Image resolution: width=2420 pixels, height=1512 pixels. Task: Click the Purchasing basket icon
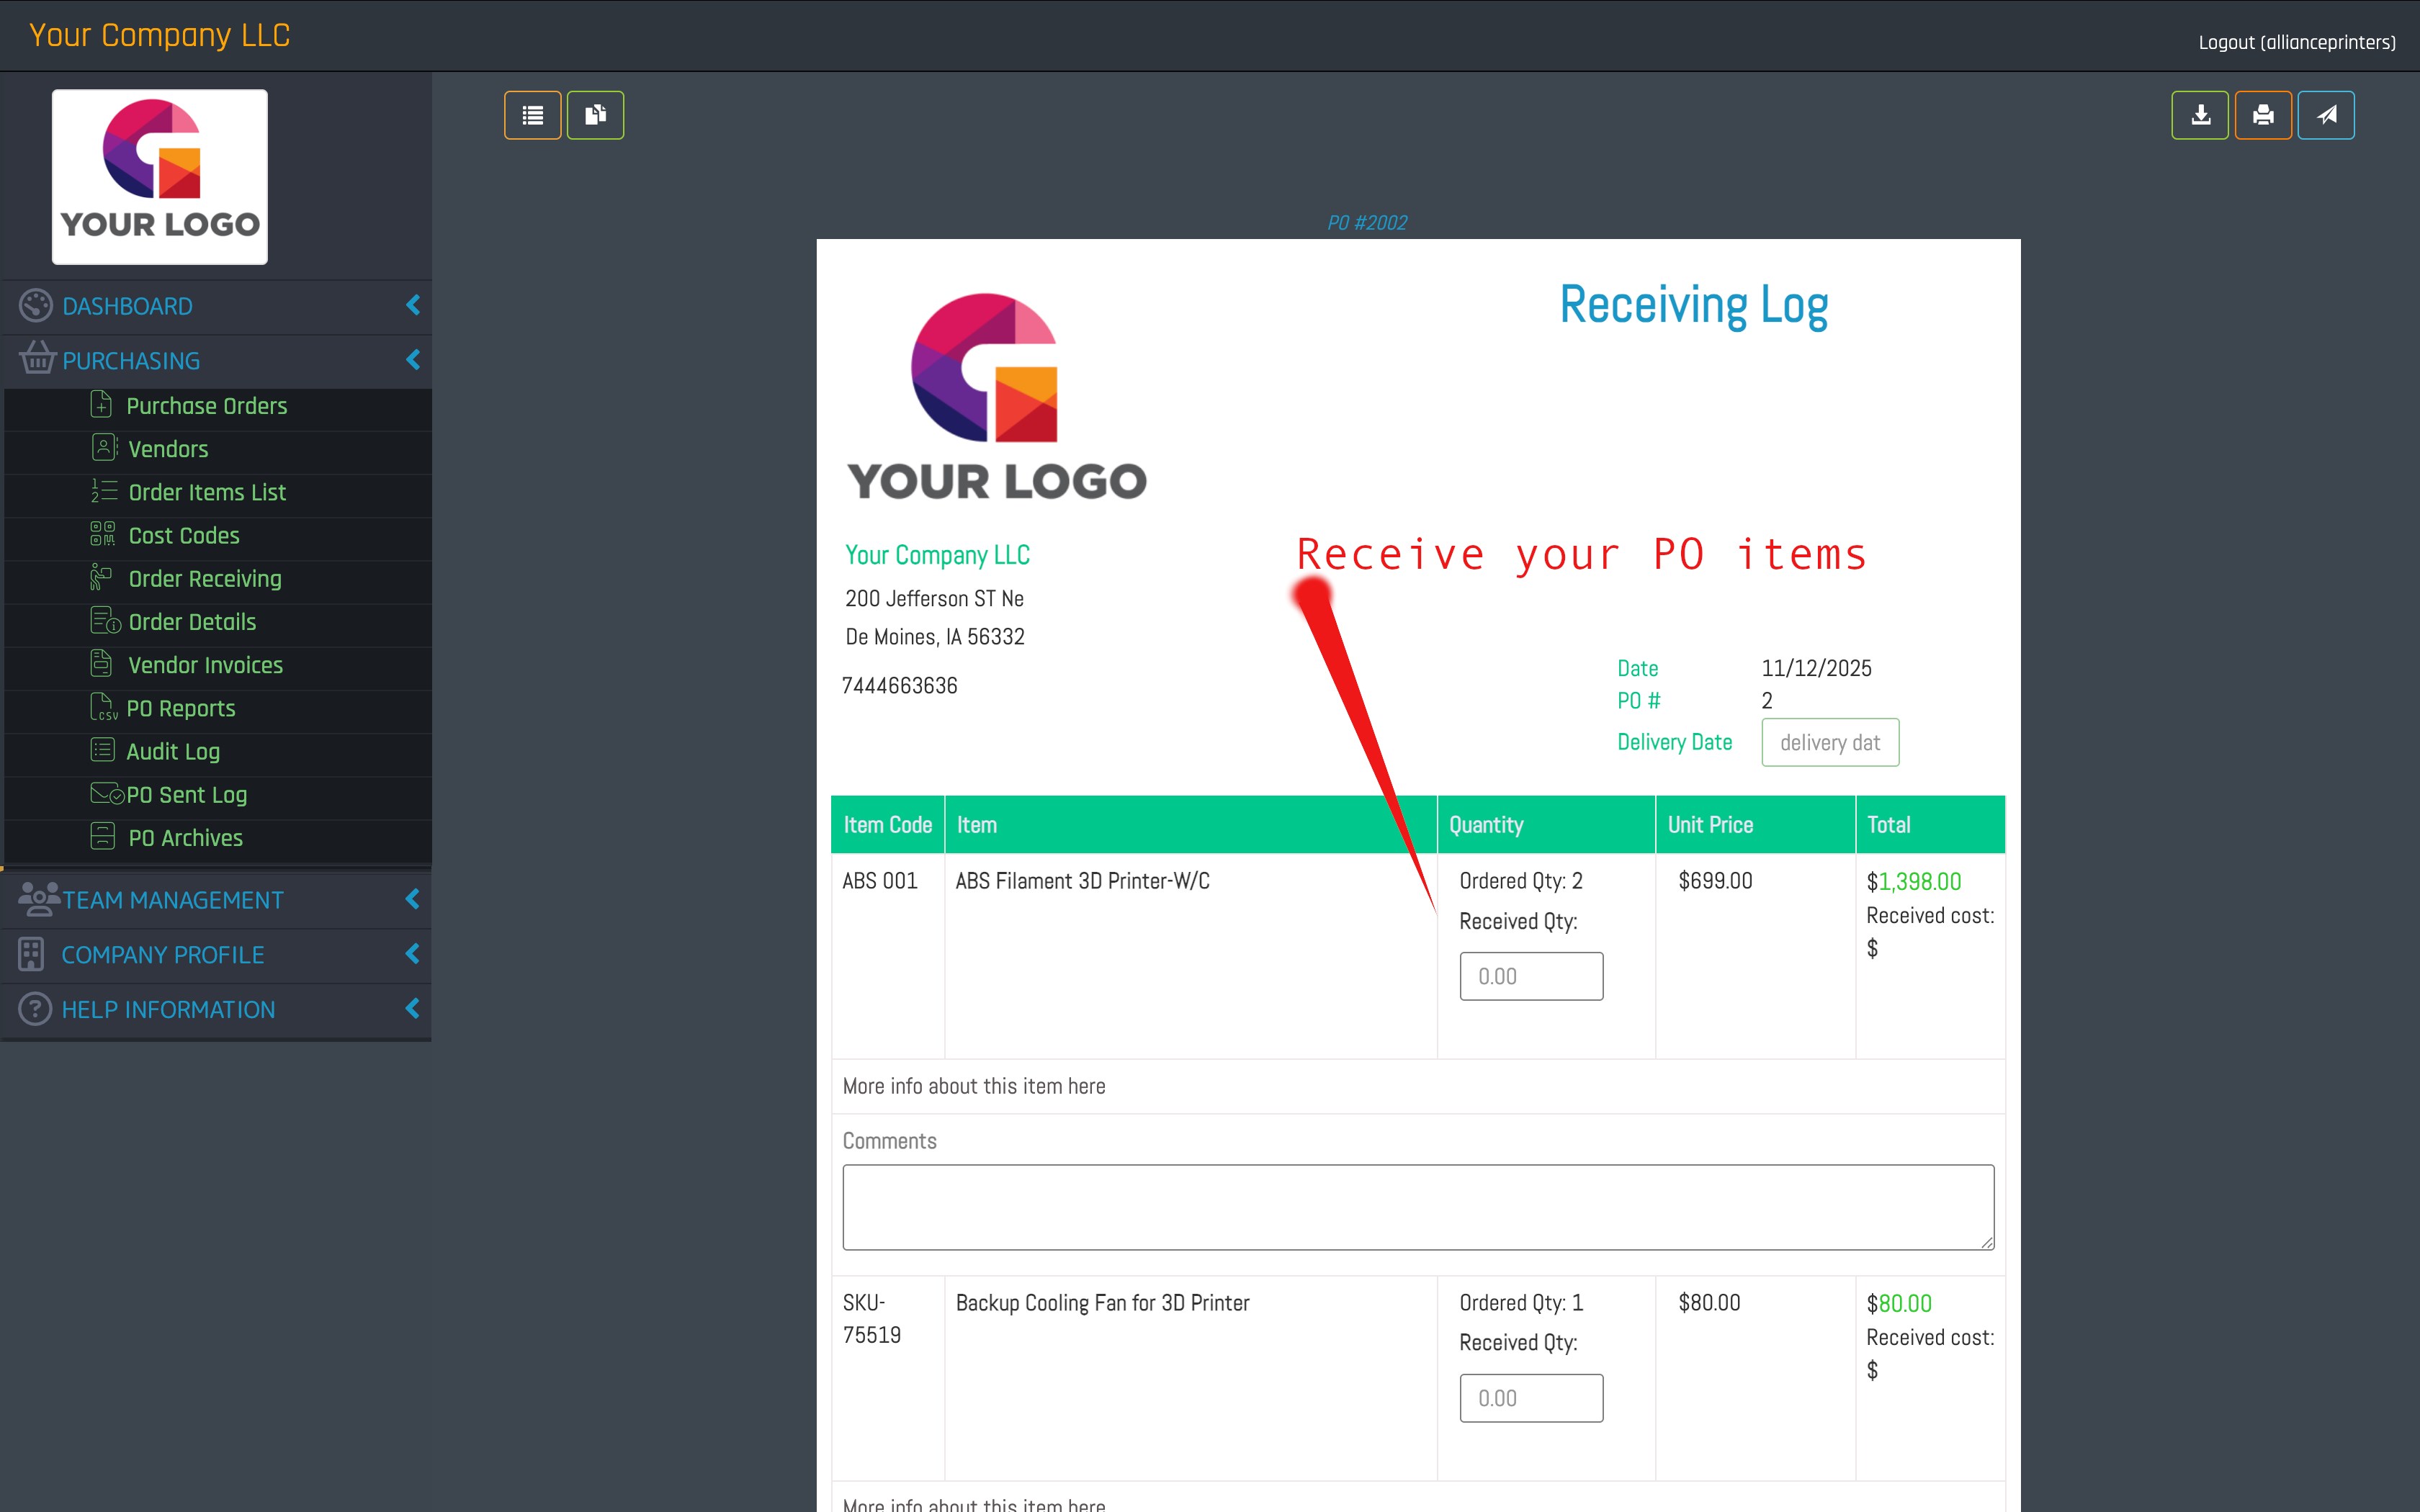pyautogui.click(x=37, y=359)
